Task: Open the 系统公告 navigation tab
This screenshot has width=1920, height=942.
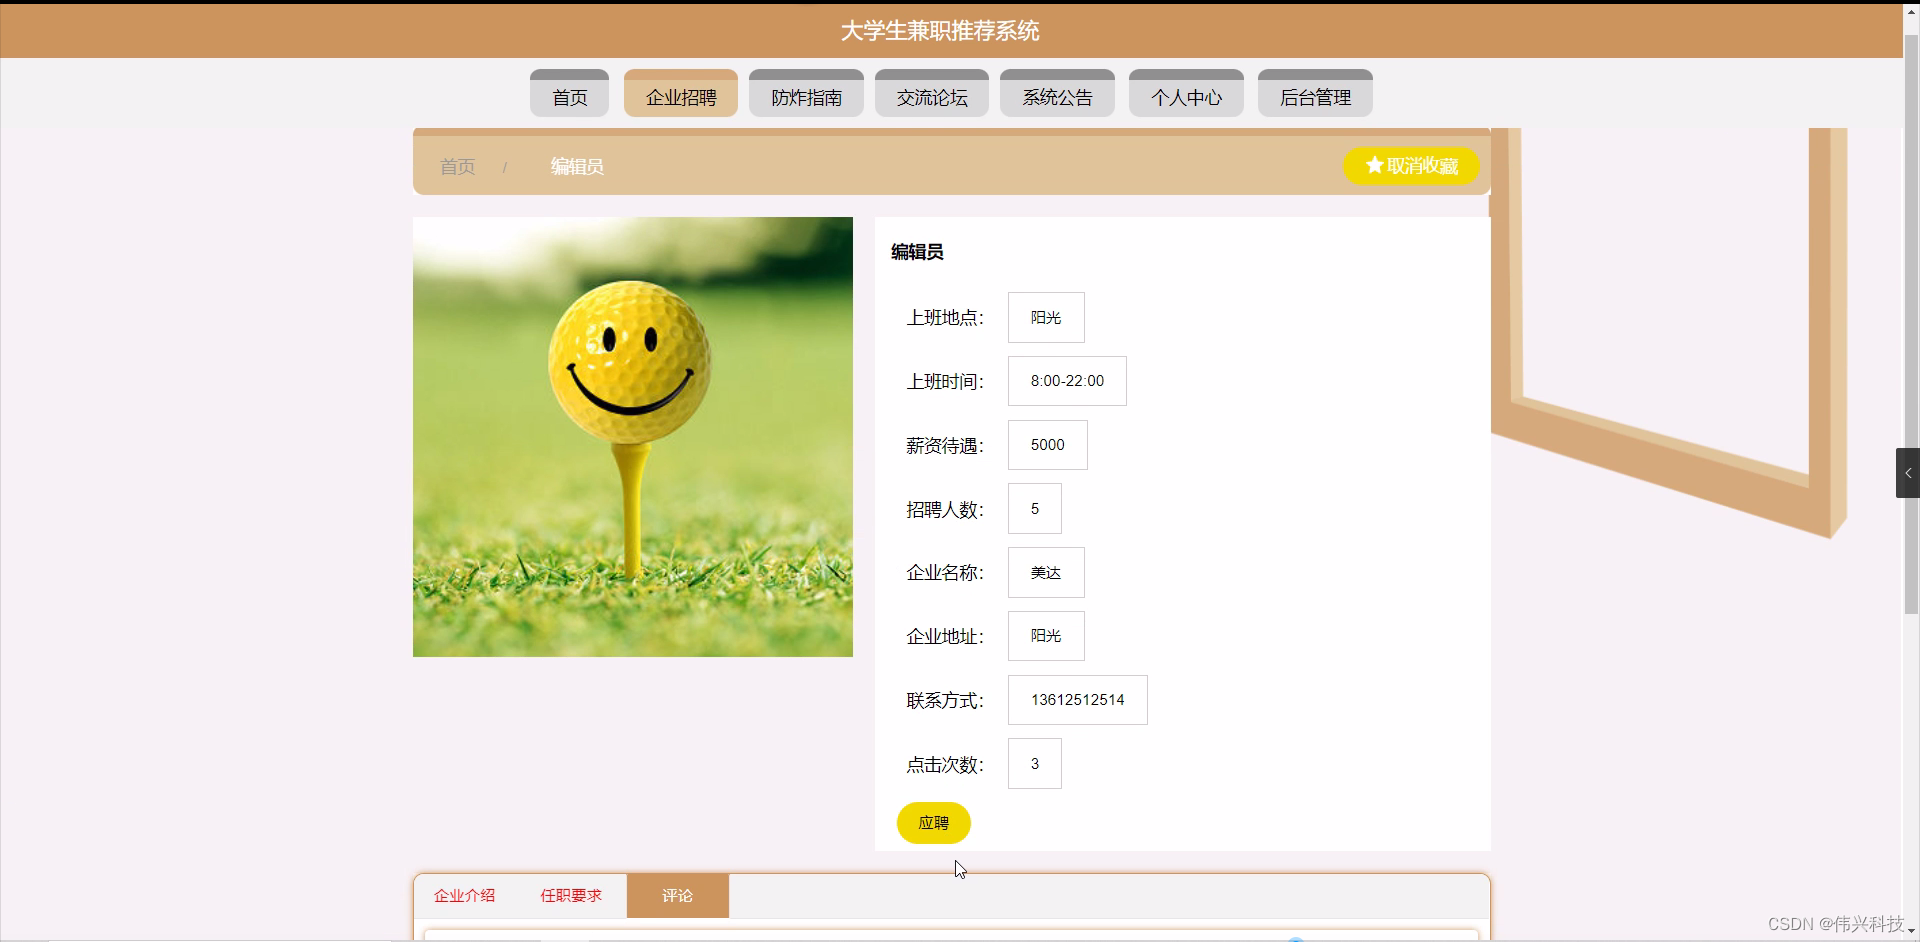Action: tap(1056, 96)
